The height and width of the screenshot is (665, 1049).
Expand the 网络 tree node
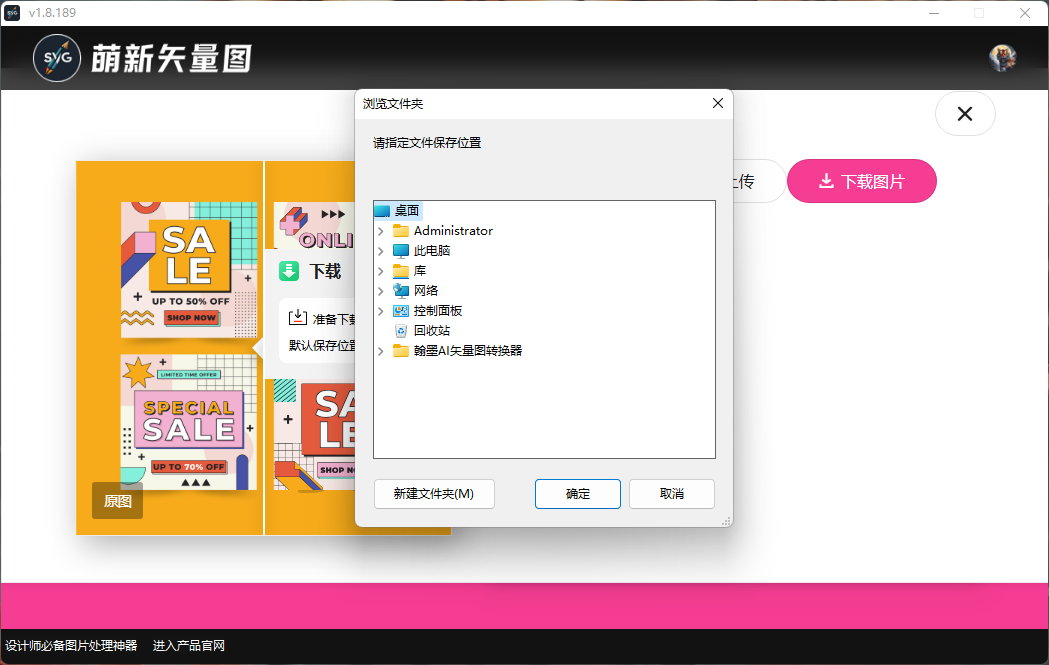pos(381,291)
